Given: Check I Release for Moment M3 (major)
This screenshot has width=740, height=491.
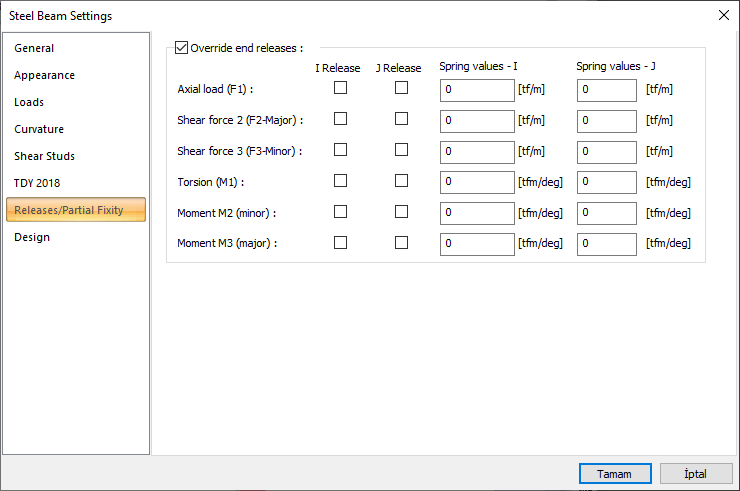Looking at the screenshot, I should (341, 243).
